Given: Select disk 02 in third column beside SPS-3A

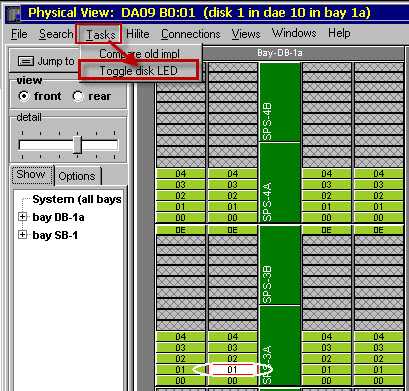Looking at the screenshot, I should point(326,359).
